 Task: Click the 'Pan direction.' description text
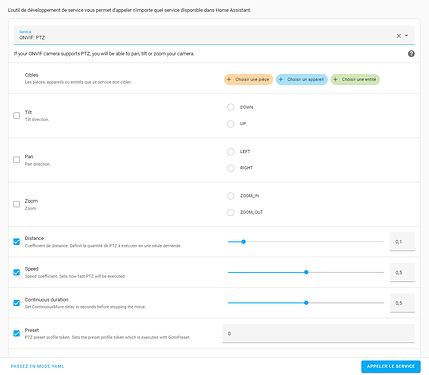pos(38,164)
